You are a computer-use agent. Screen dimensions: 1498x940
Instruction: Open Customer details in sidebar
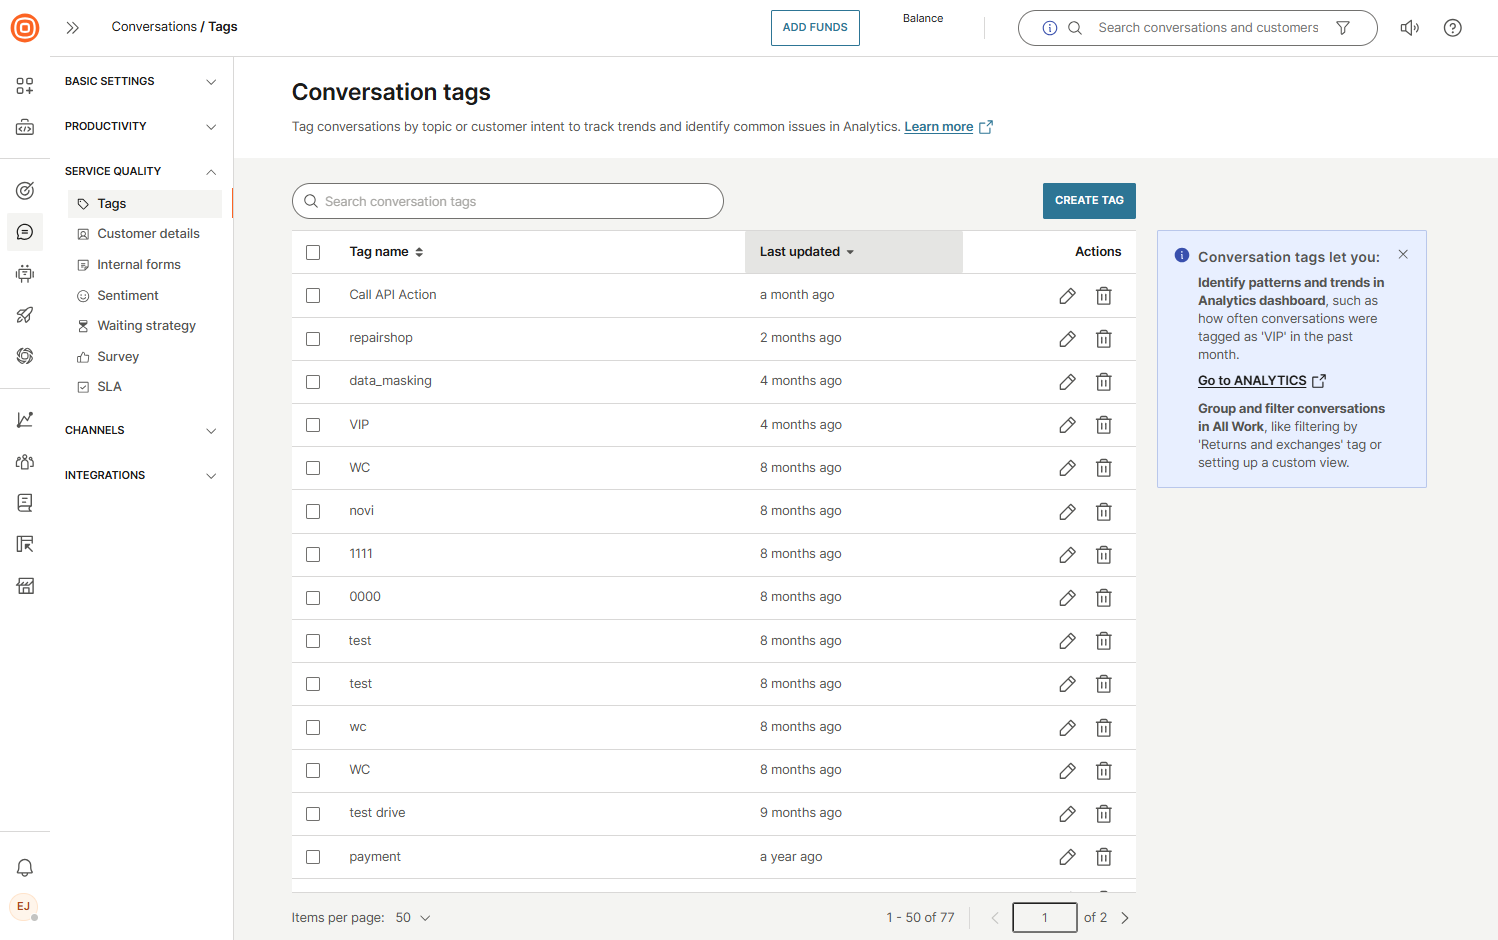pyautogui.click(x=148, y=234)
